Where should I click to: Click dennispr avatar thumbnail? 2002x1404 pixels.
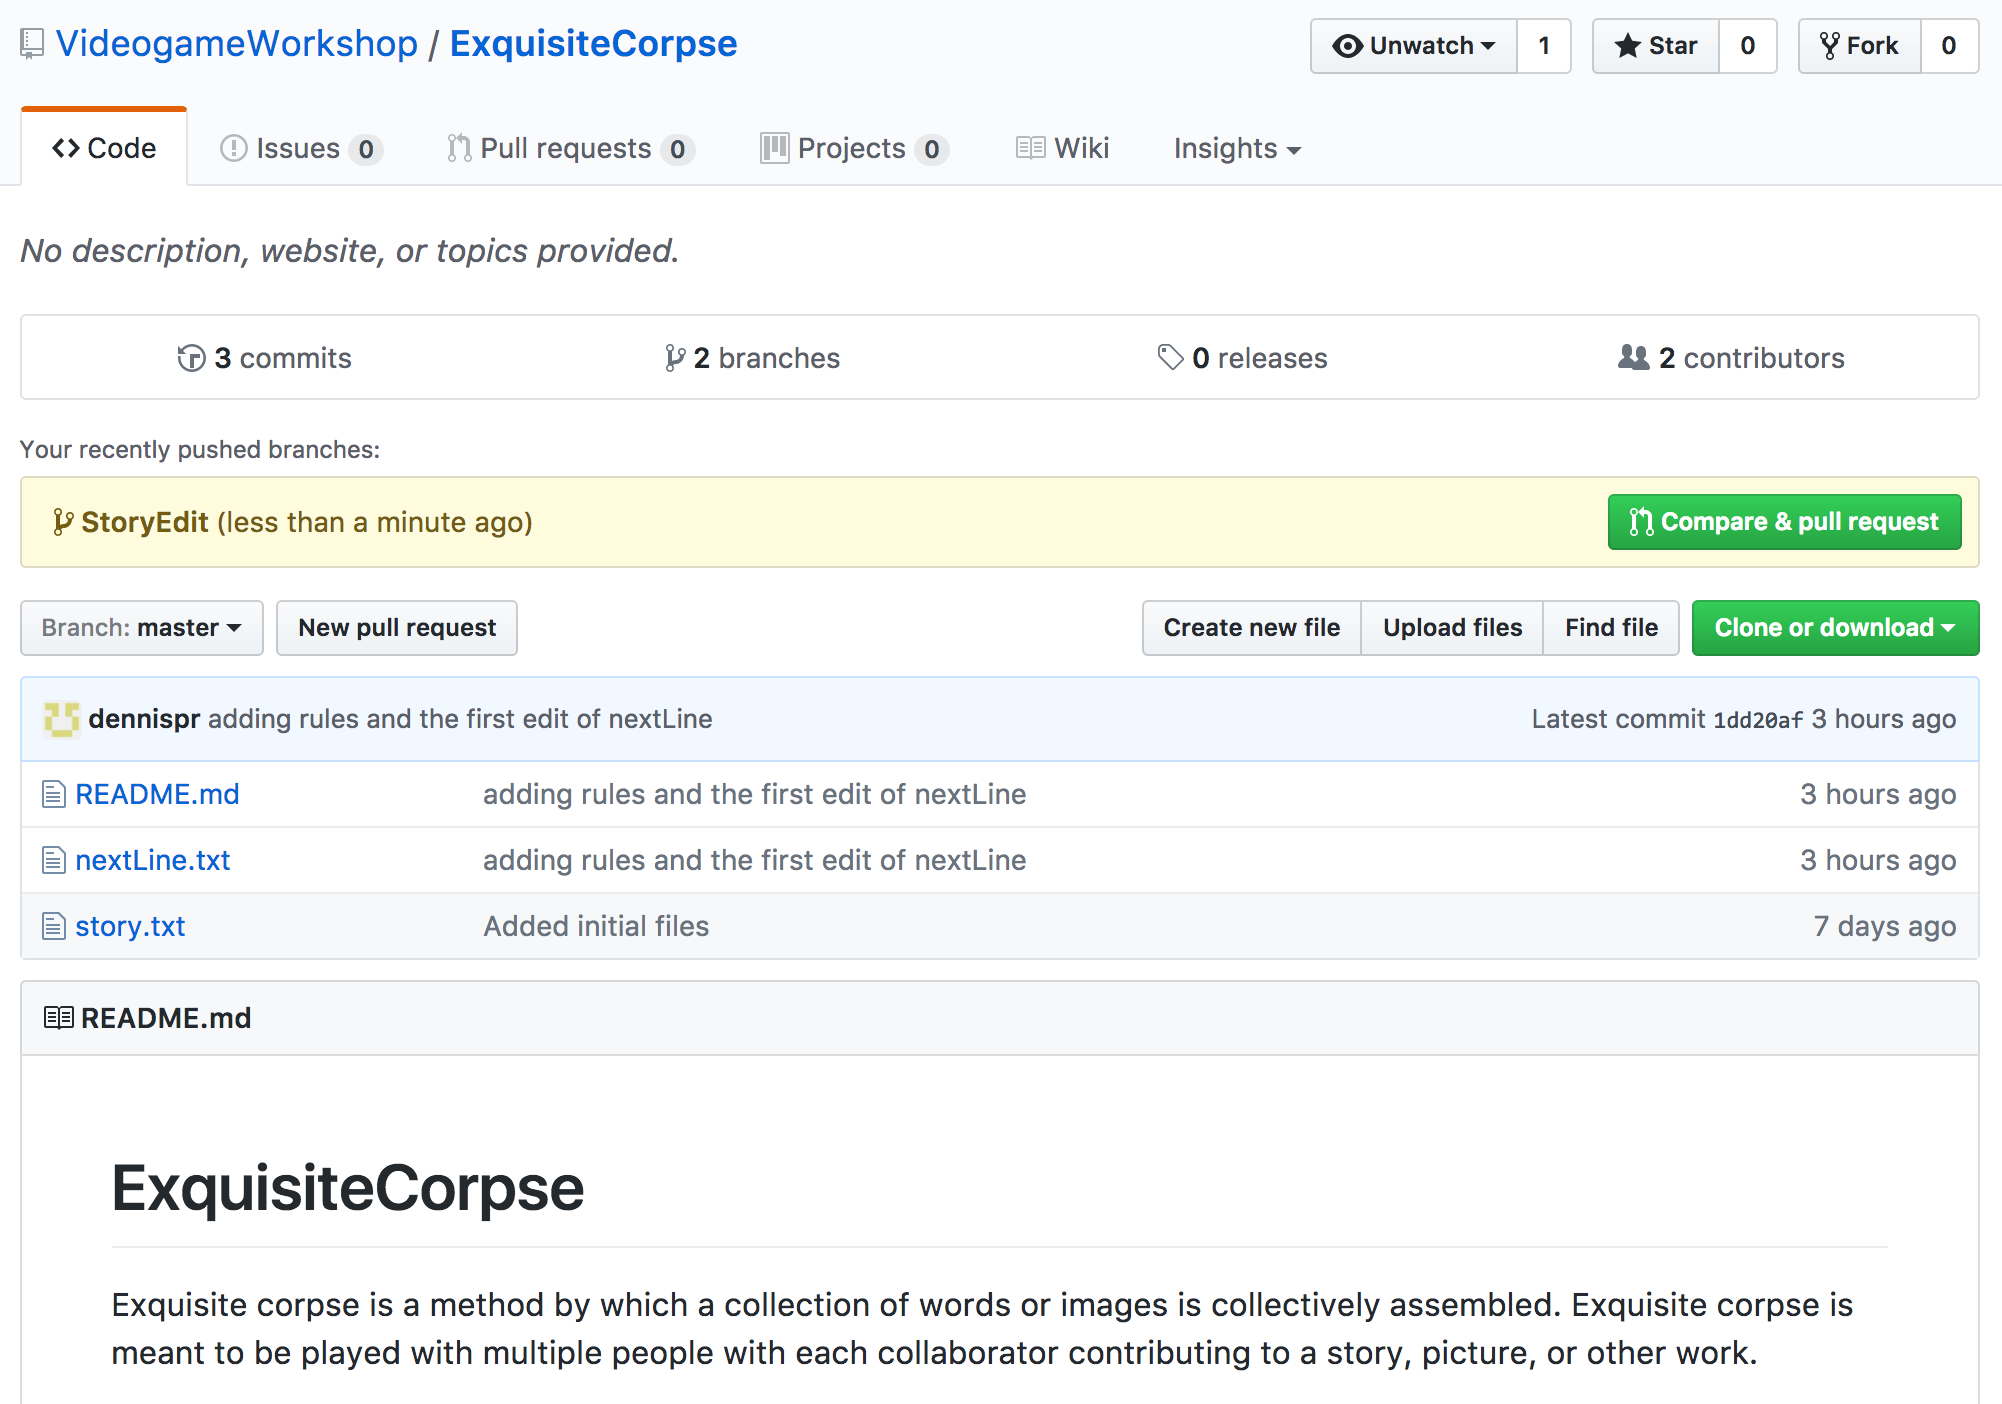pos(61,719)
